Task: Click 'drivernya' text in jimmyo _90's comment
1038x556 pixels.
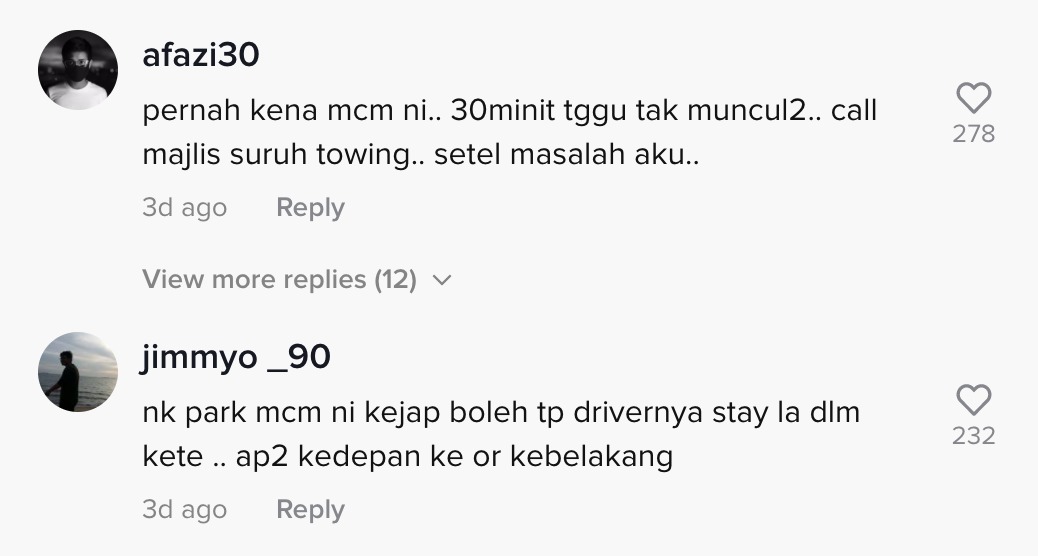Action: (637, 414)
